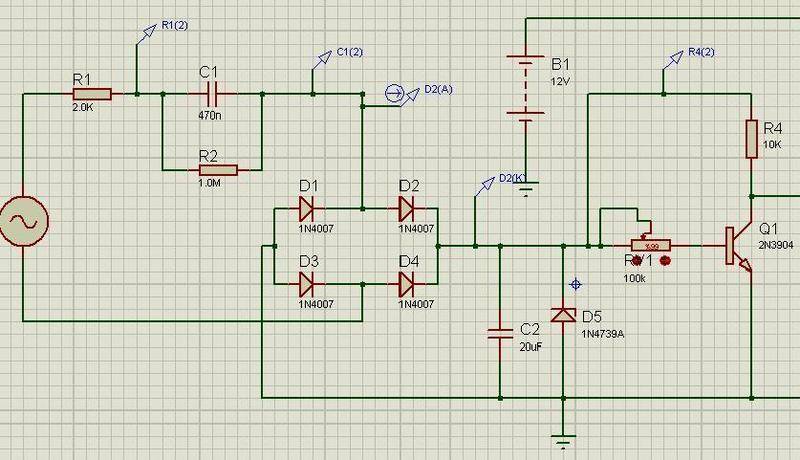Click the 100k value under RV1
This screenshot has width=800, height=460.
pos(635,278)
